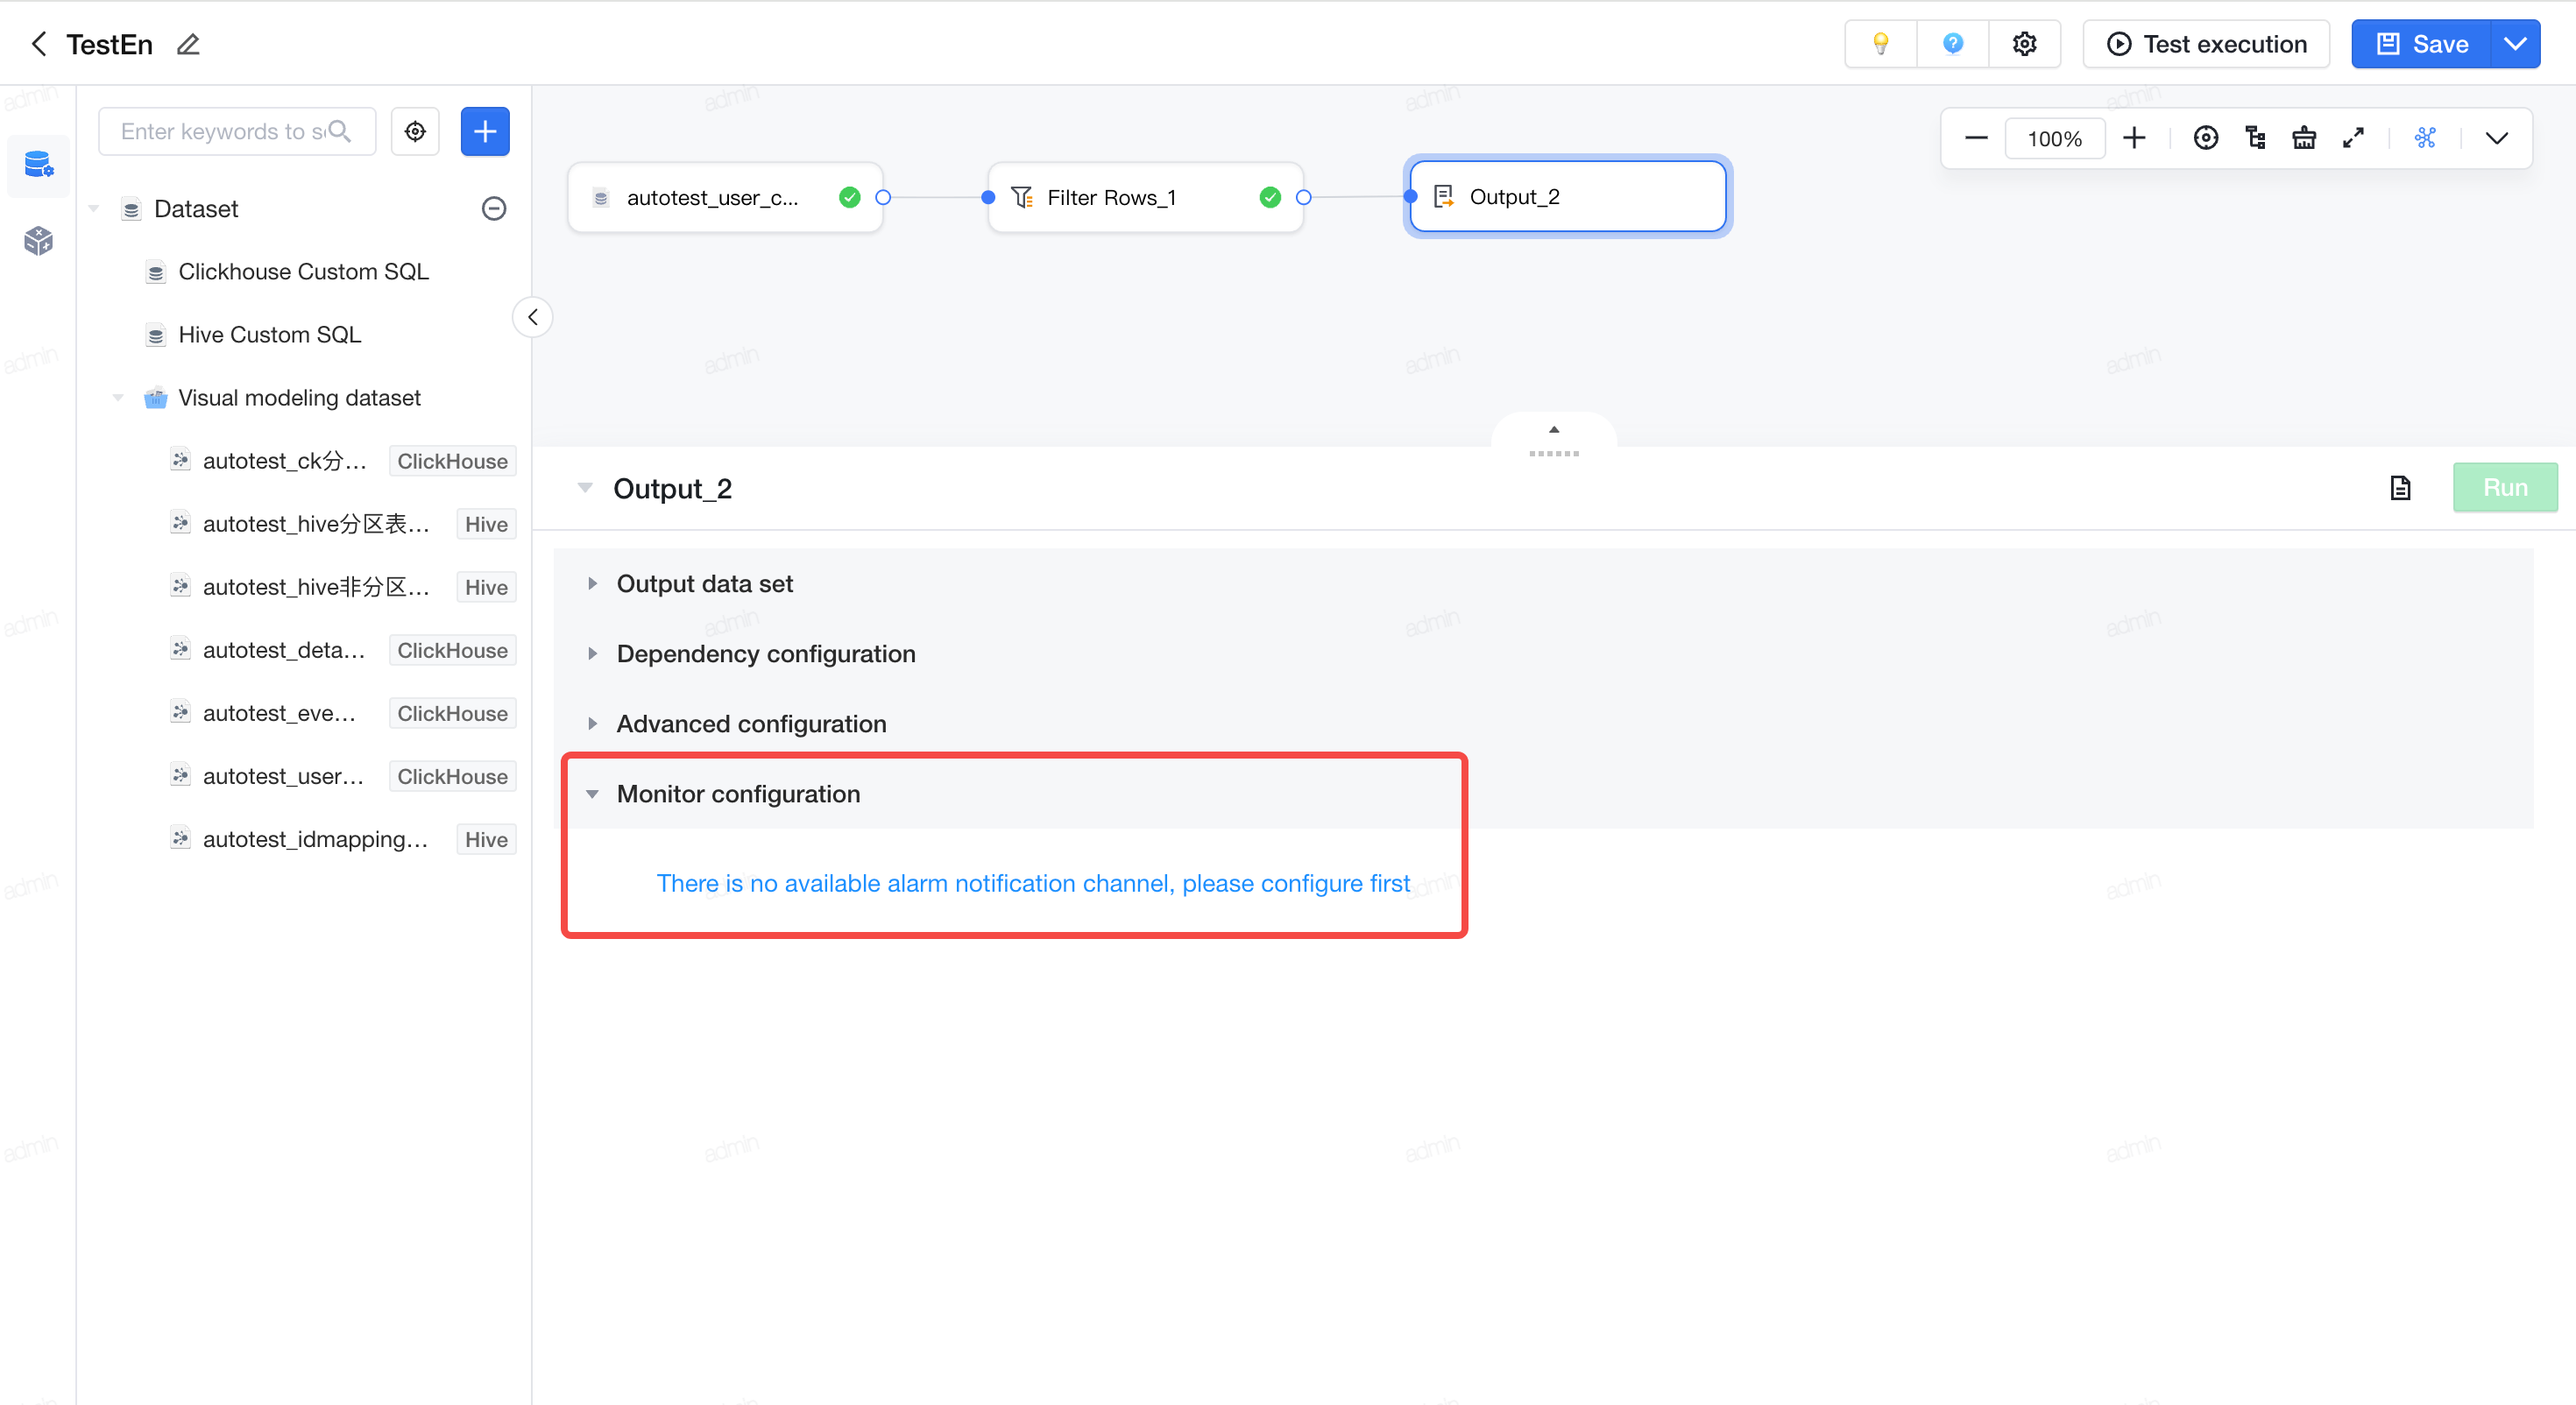Screen dimensions: 2576x1405
Task: Open the gear settings icon in header
Action: [x=2025, y=44]
